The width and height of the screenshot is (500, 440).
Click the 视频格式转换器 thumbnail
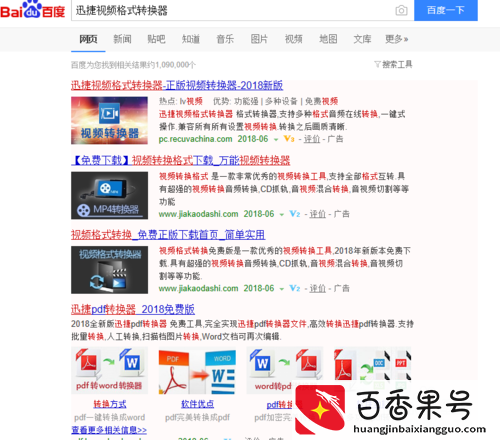(x=109, y=270)
